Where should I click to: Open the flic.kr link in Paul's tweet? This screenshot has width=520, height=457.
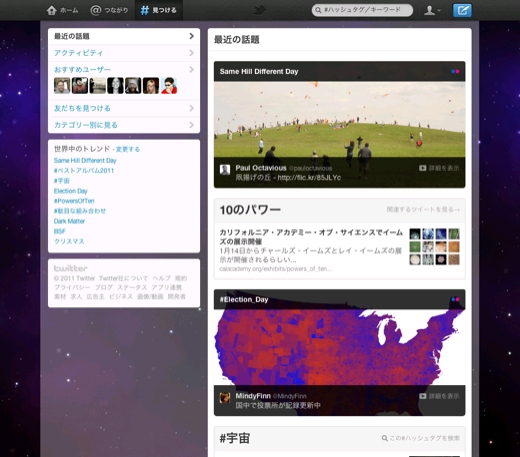(x=309, y=178)
